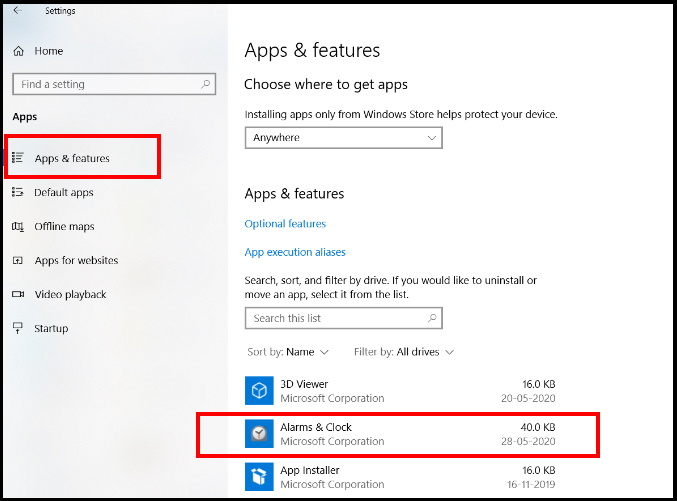
Task: Click the Search this list field
Action: pos(344,318)
